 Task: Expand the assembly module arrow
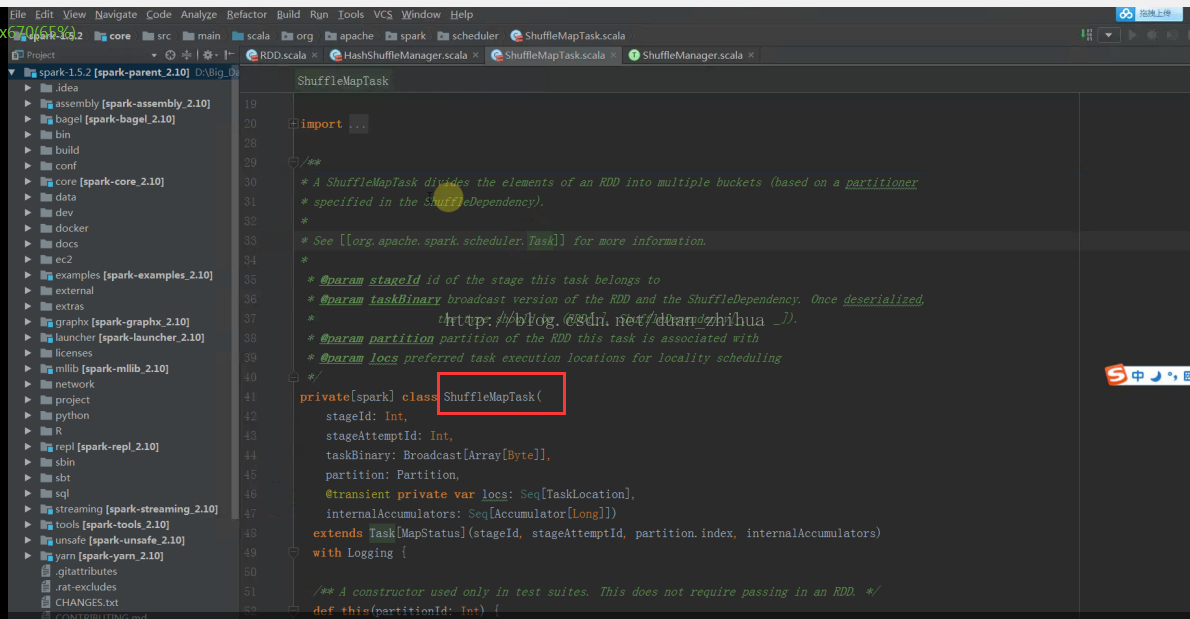click(x=28, y=103)
